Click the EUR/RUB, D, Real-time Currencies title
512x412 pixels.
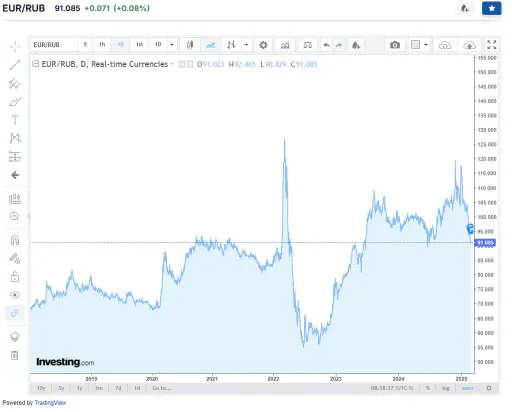click(104, 64)
